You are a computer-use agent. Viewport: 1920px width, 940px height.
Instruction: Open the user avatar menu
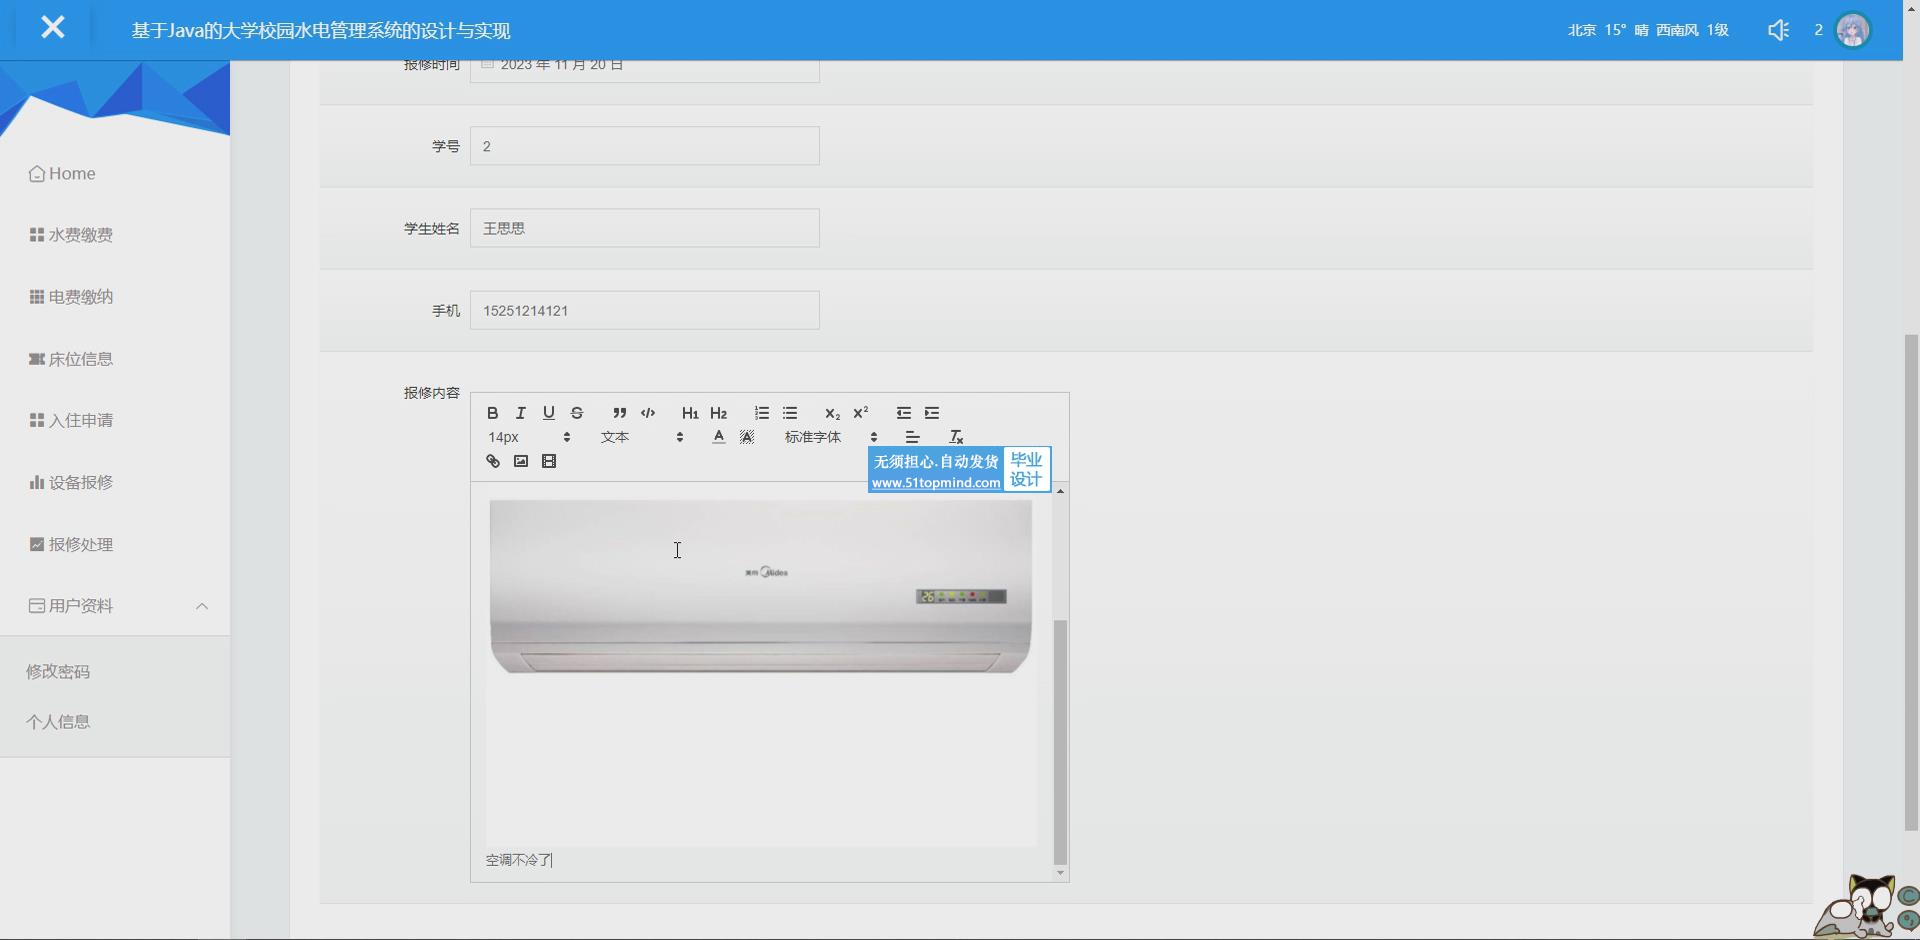(x=1853, y=30)
